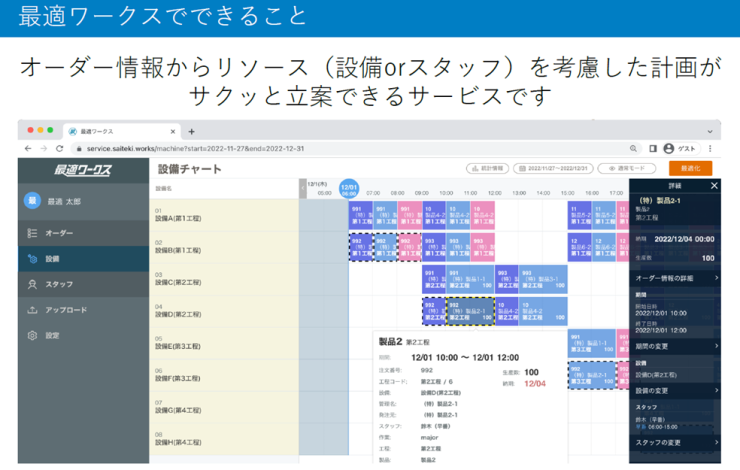Viewport: 740px width, 470px height.
Task: Expand オーダー情報の詳細 in detail panel
Action: (675, 278)
